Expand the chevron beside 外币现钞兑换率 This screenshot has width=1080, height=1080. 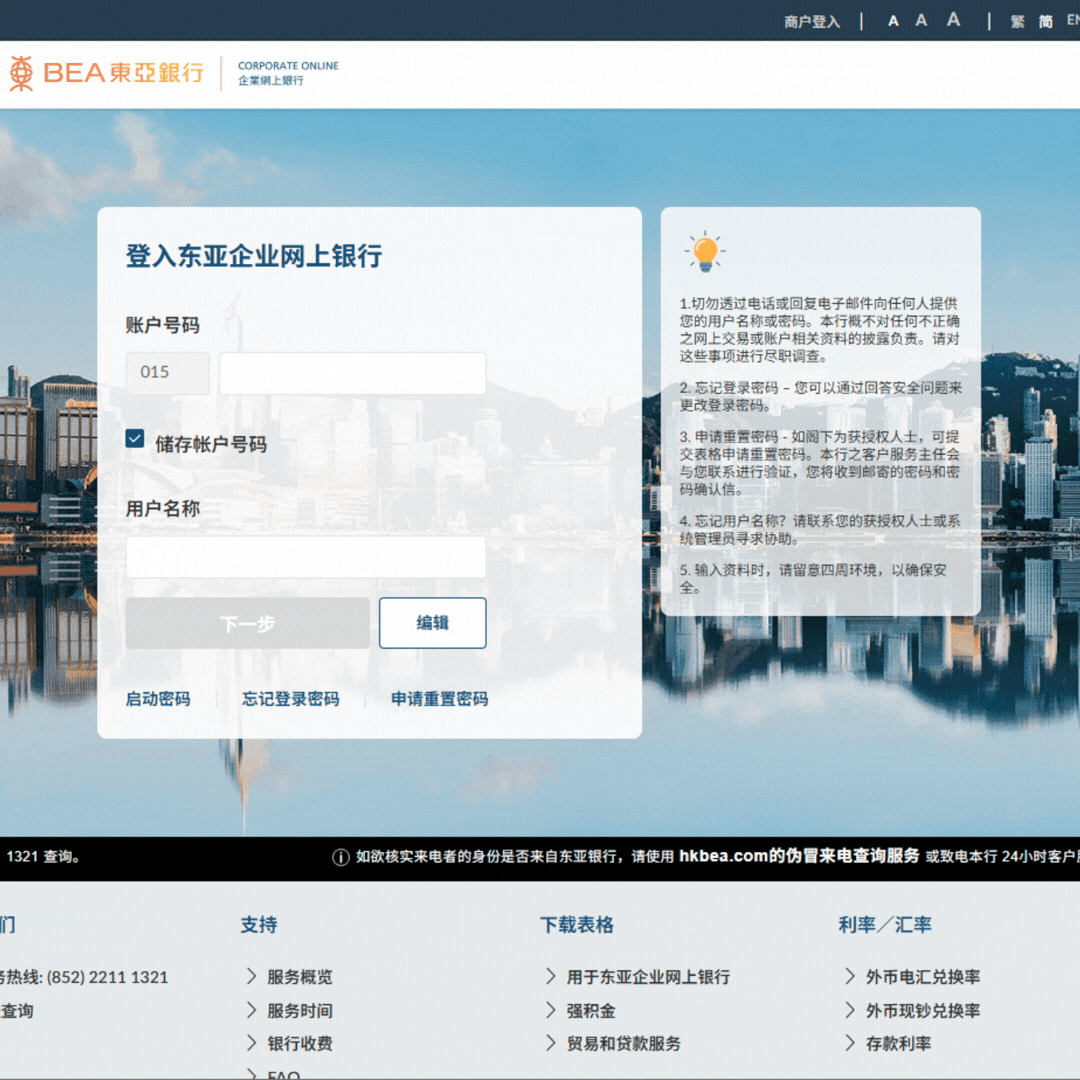click(849, 1010)
